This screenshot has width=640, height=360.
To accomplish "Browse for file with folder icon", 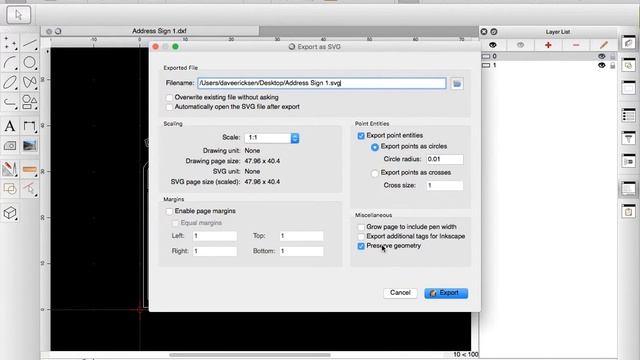I will pos(457,84).
